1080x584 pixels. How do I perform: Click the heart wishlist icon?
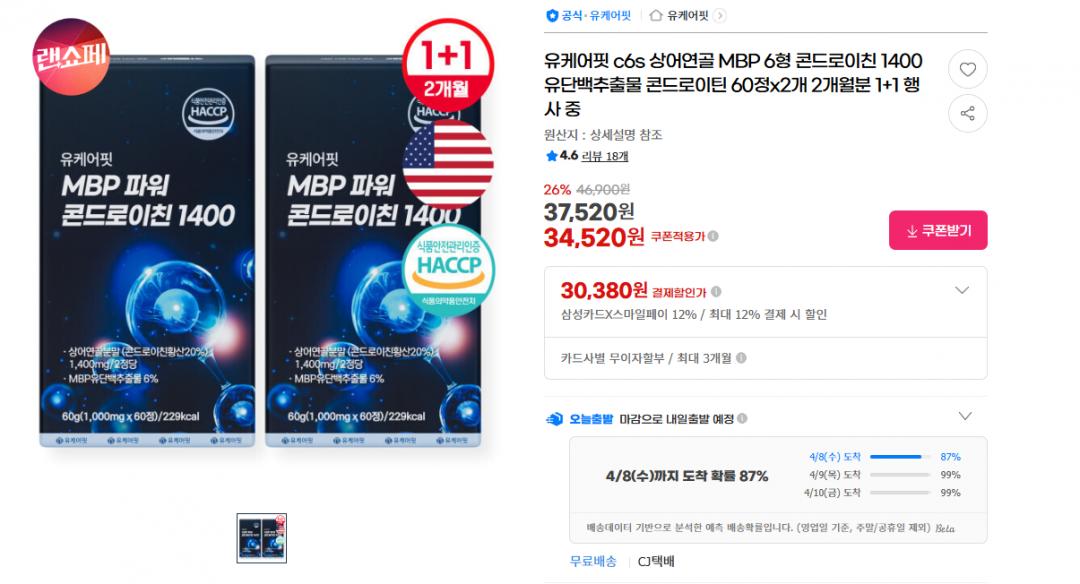pos(967,69)
